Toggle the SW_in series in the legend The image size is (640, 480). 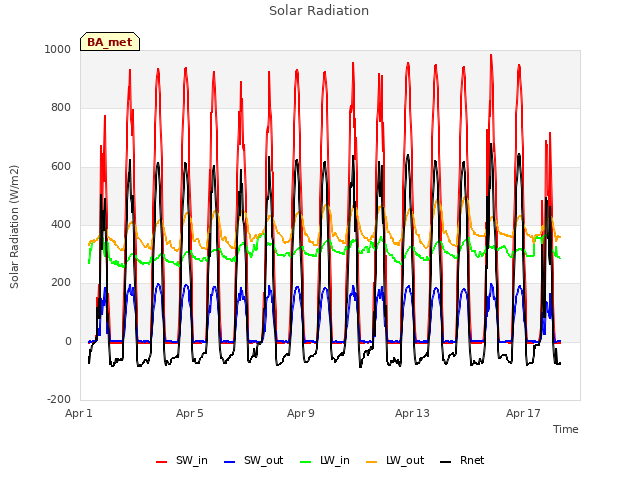click(x=182, y=460)
